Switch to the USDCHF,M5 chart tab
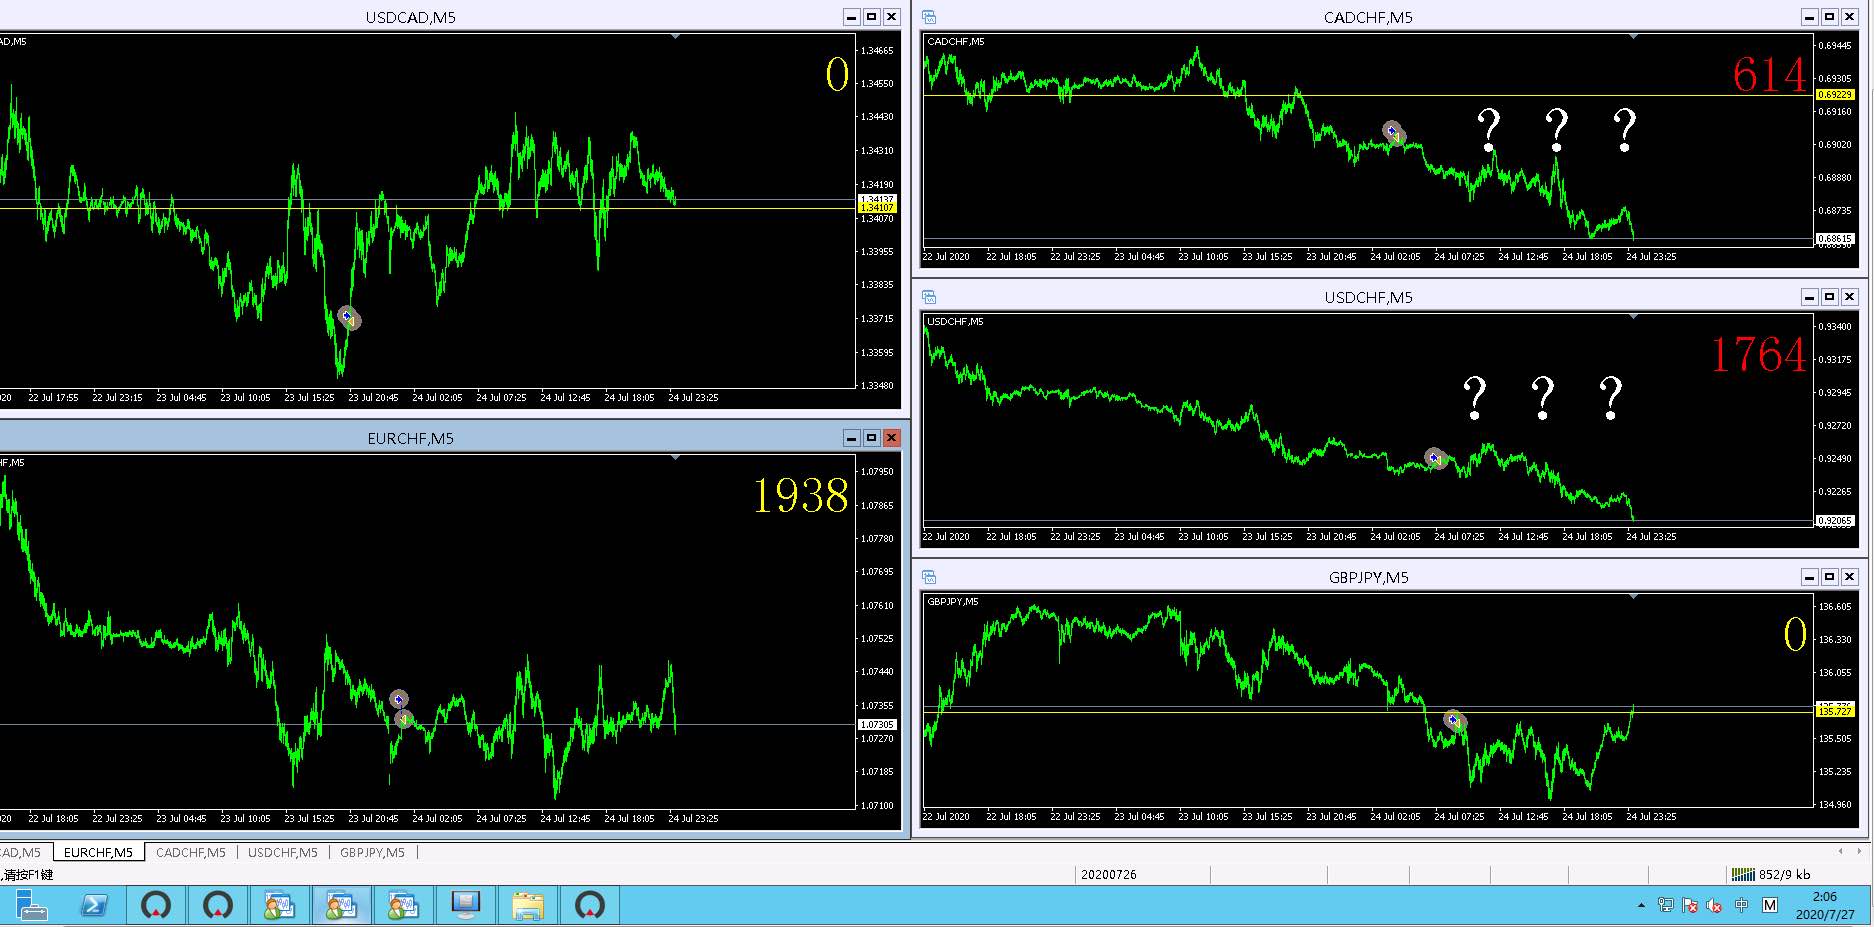The width and height of the screenshot is (1874, 927). point(283,852)
